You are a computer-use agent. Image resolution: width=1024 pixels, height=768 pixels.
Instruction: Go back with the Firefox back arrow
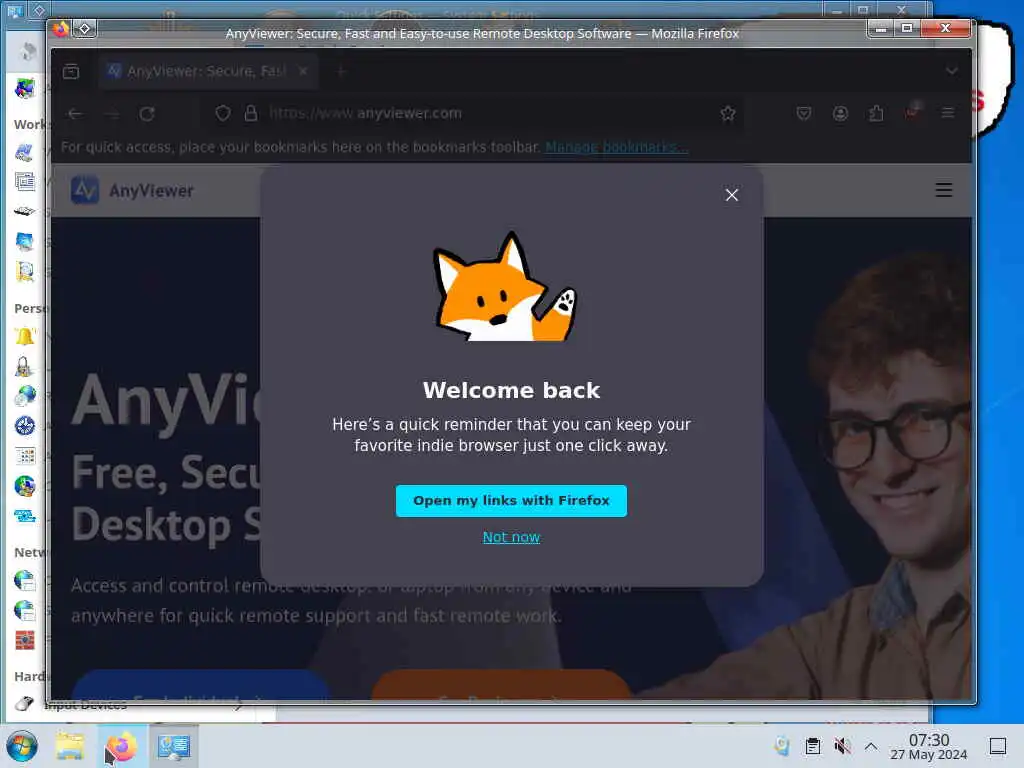(75, 114)
